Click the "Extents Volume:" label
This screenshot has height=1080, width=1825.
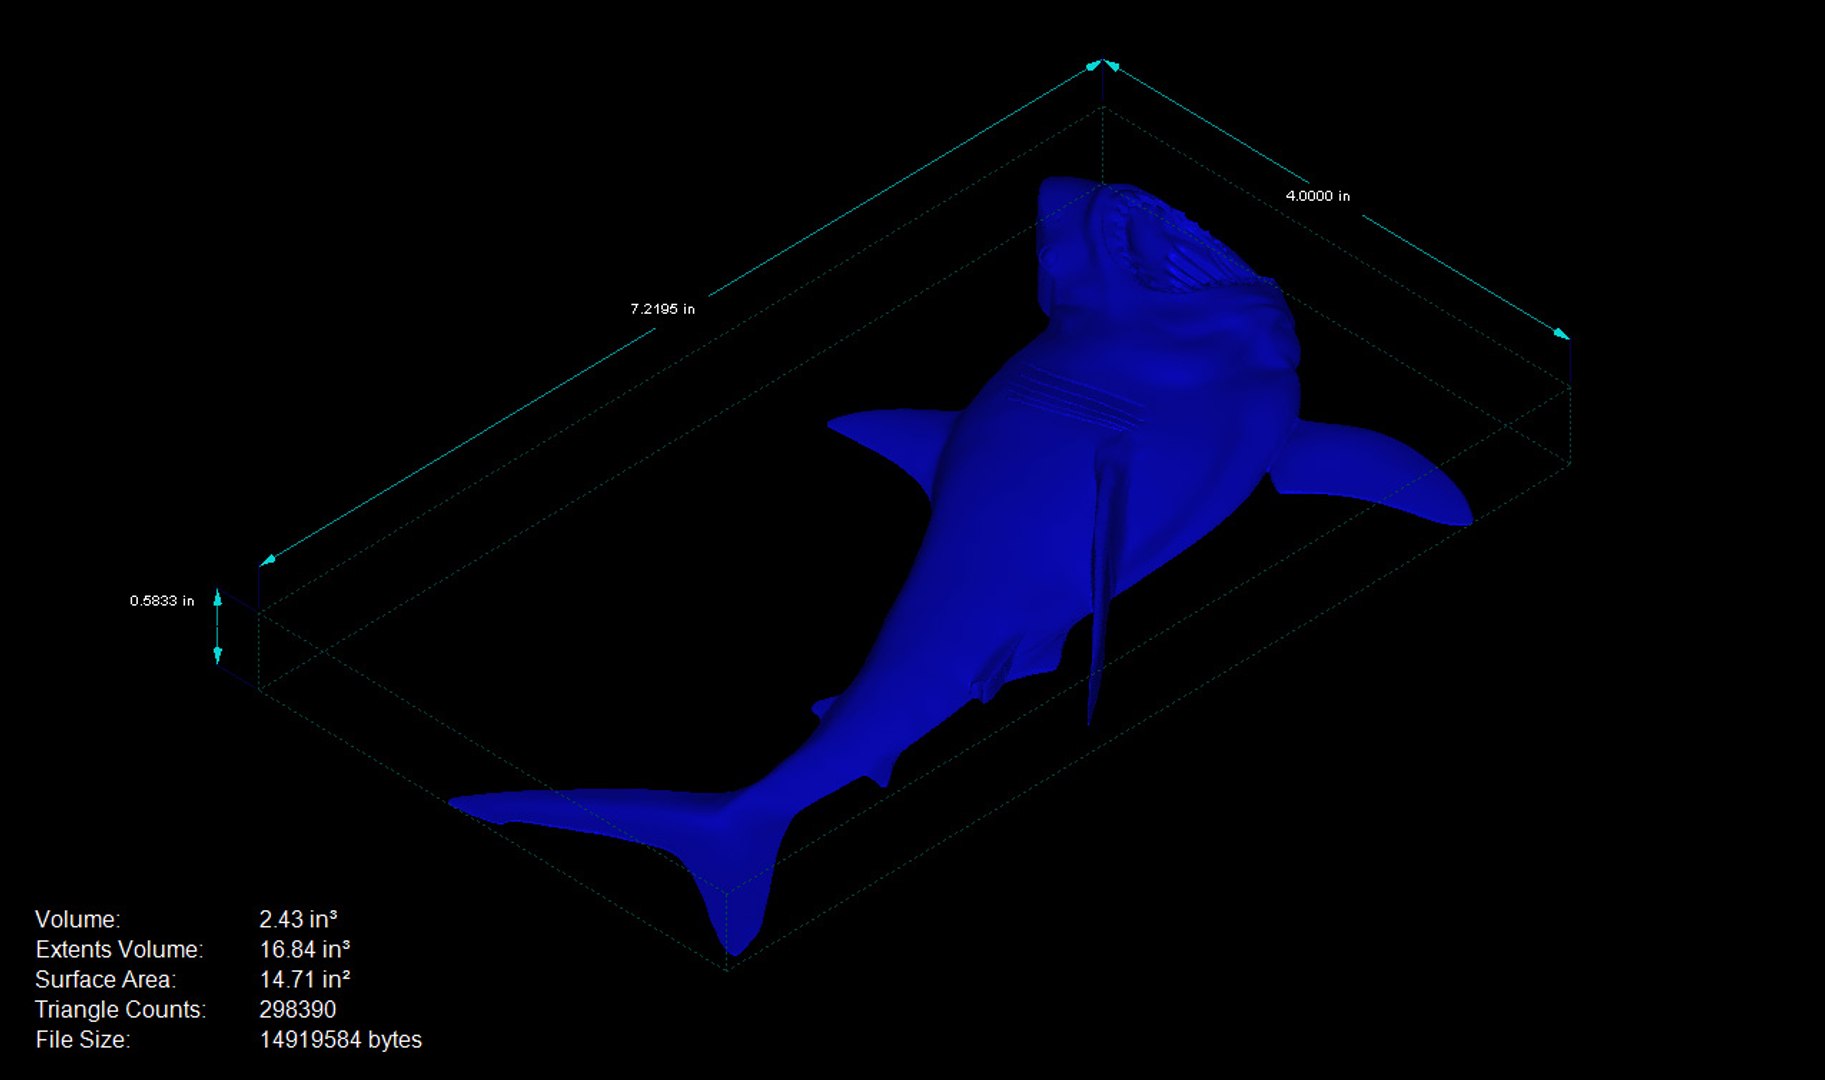click(x=119, y=950)
